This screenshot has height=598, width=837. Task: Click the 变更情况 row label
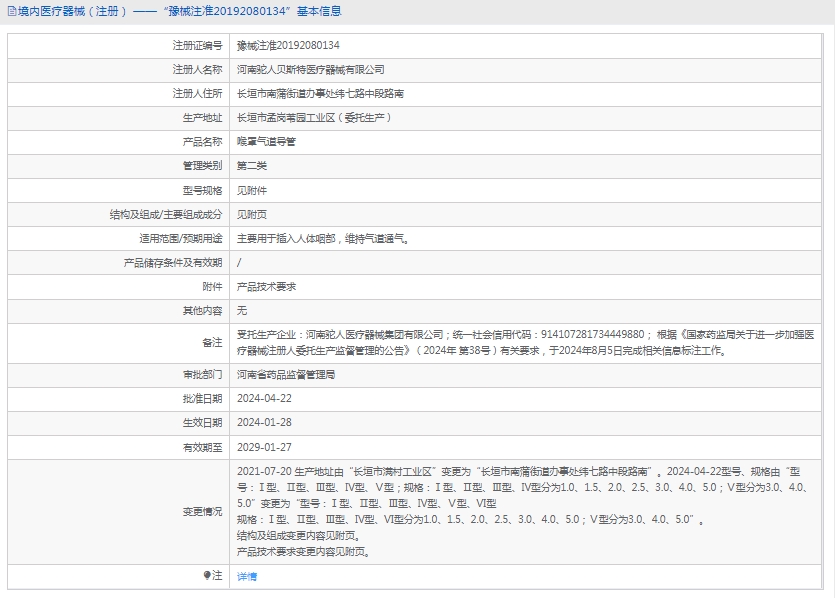click(x=201, y=511)
